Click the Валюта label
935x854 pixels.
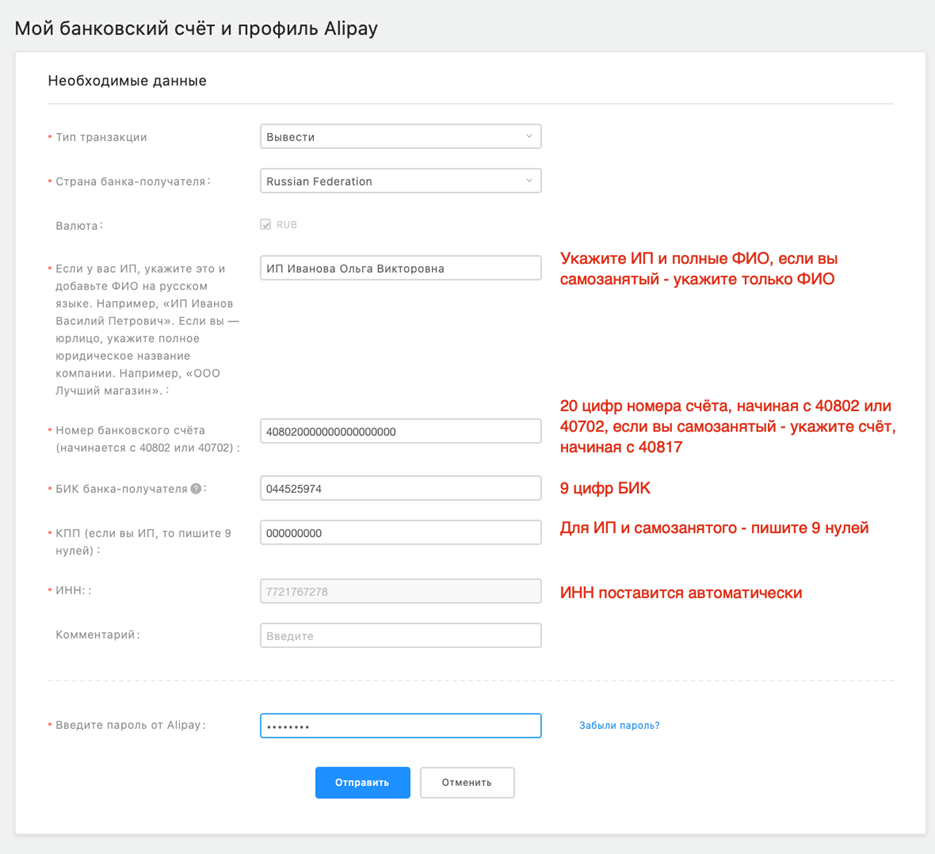point(79,226)
